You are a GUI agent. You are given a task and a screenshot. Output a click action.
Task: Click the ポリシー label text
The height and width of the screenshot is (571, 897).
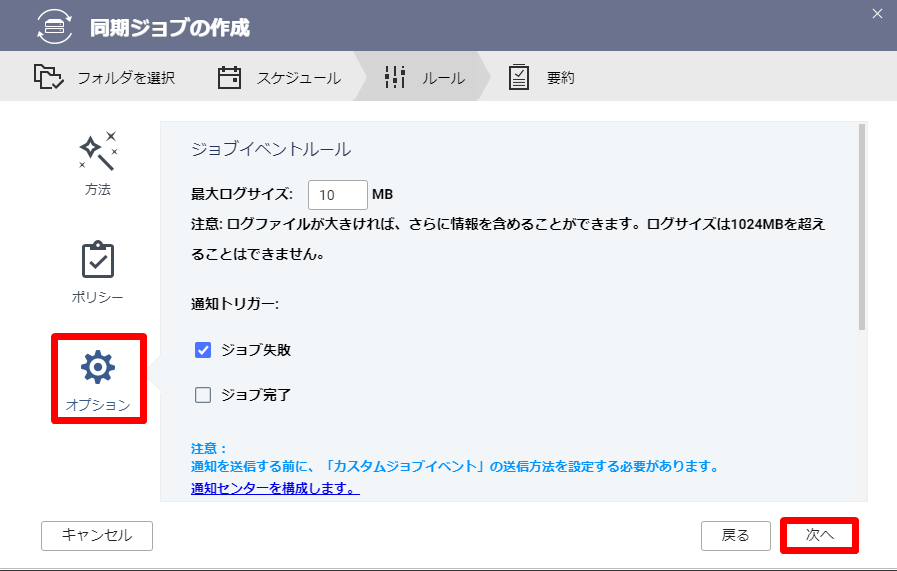point(97,297)
